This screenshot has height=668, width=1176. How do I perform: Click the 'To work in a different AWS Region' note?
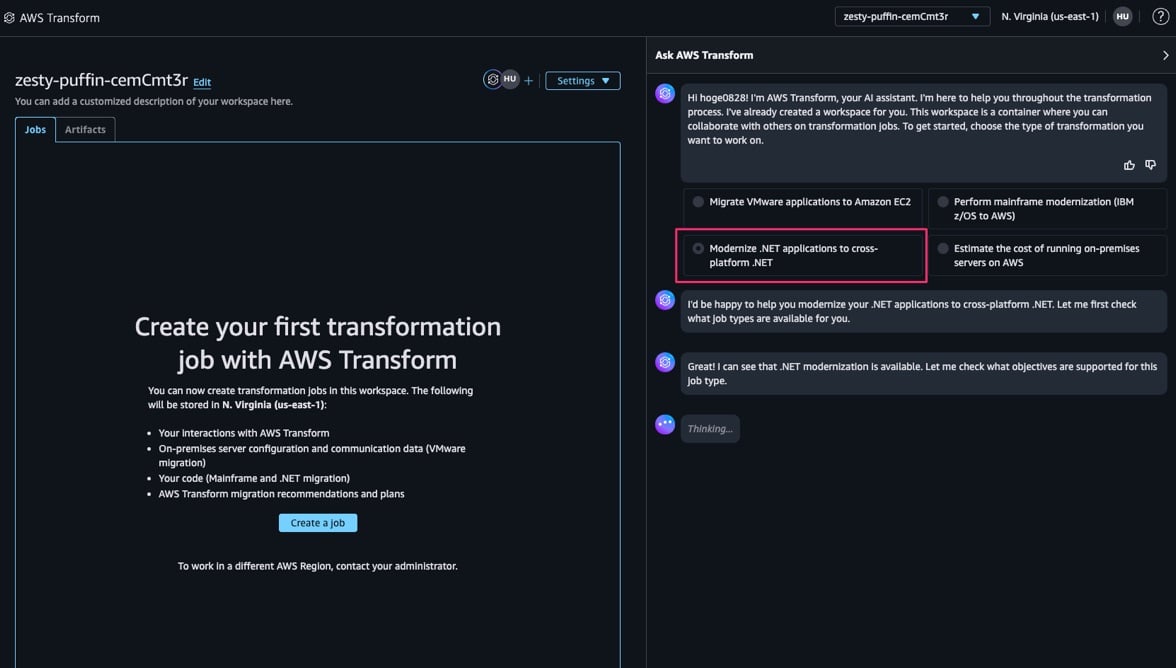[318, 566]
